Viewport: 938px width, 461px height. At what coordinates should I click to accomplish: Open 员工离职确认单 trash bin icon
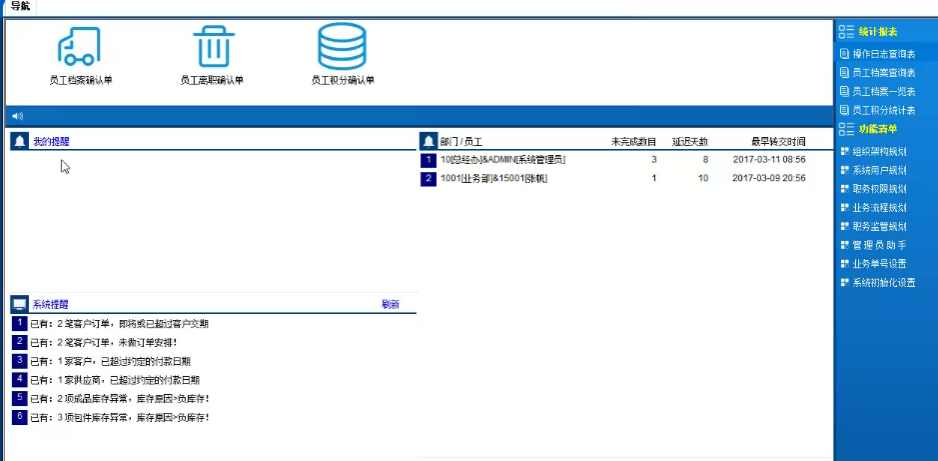tap(212, 47)
